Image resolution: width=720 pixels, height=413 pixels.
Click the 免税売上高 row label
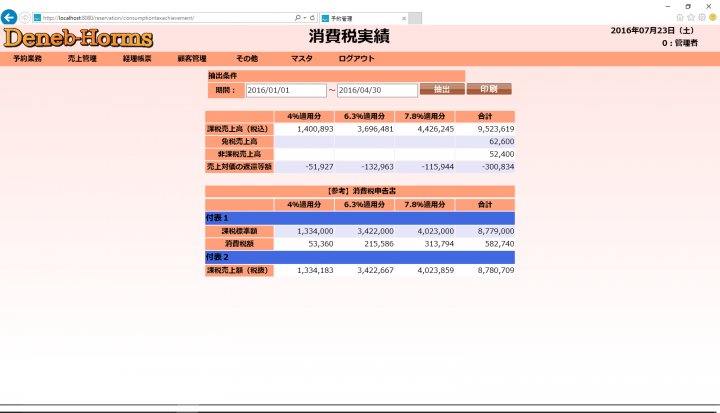(x=239, y=141)
